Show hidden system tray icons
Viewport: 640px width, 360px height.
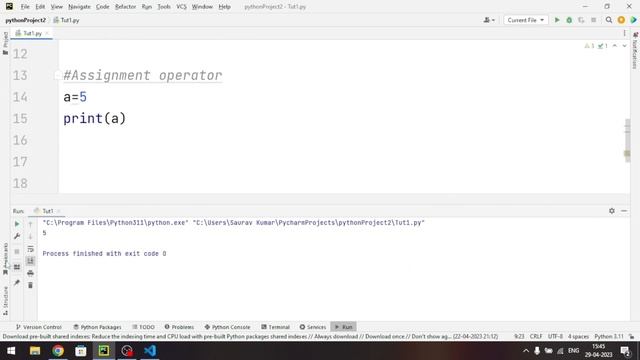point(526,351)
